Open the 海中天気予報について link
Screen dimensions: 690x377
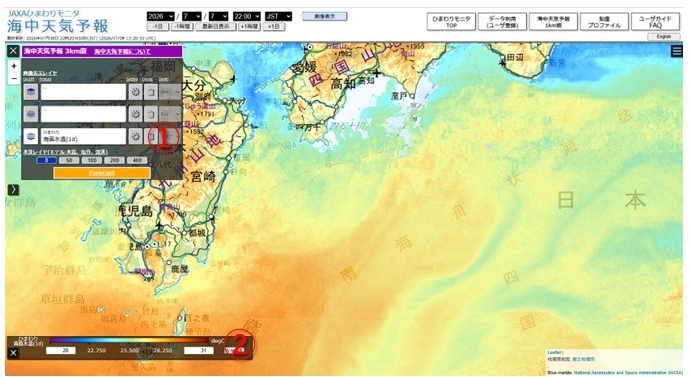coord(122,51)
